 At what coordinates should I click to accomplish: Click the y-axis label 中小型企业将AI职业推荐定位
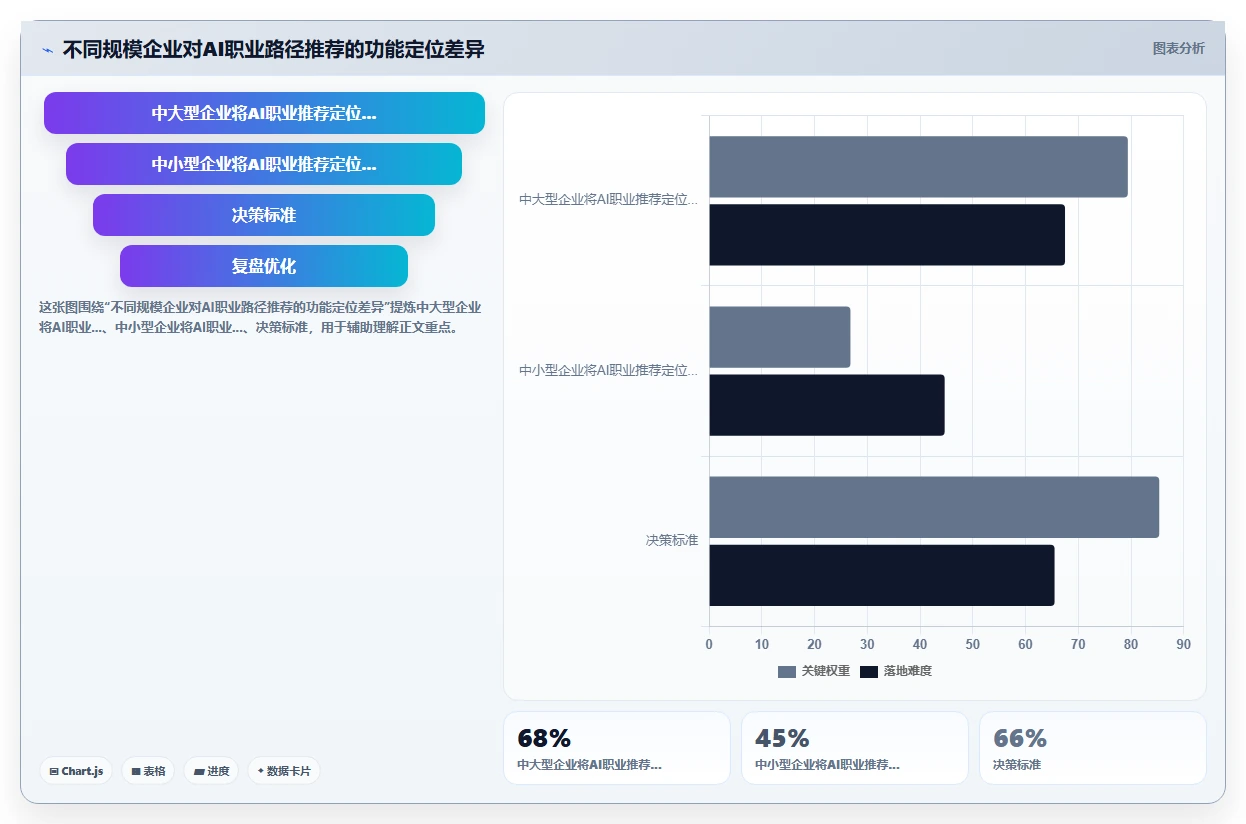pyautogui.click(x=609, y=370)
